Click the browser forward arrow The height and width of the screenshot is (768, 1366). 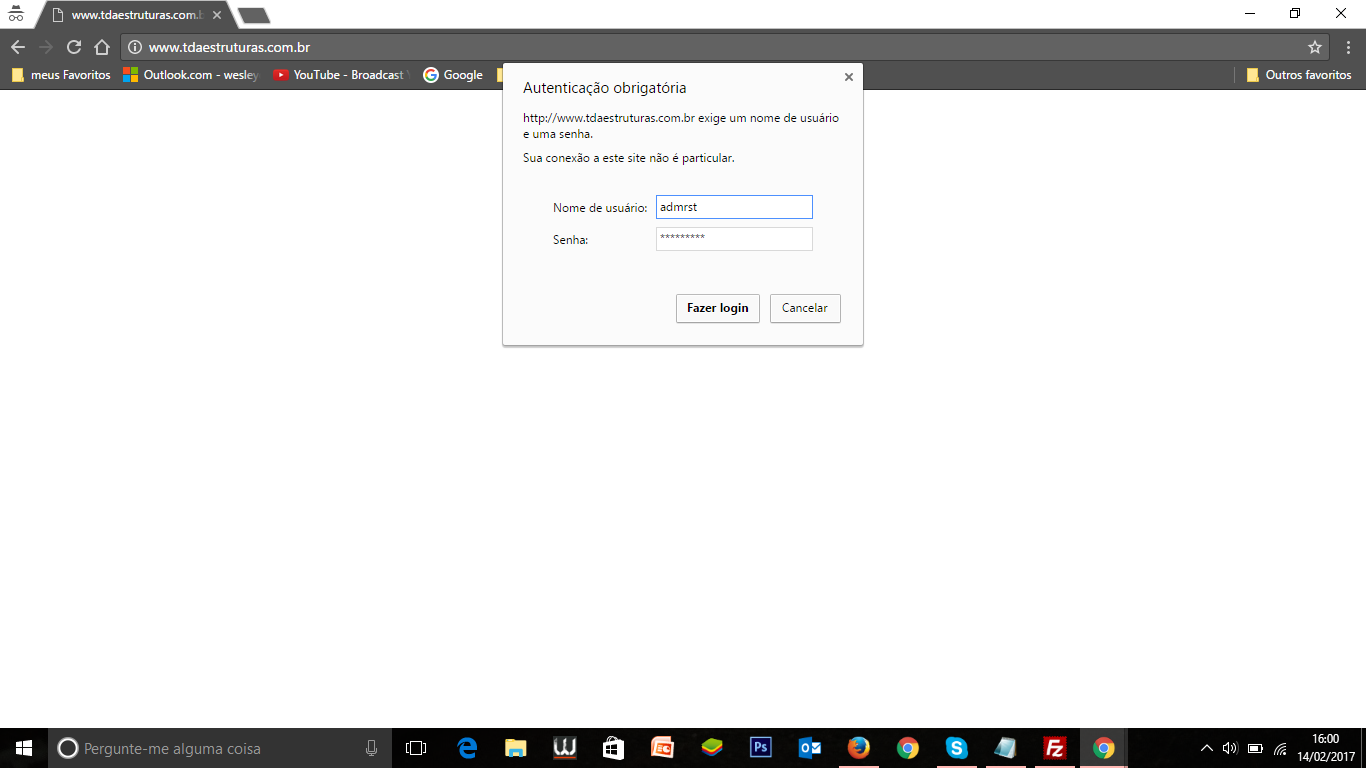click(x=46, y=47)
